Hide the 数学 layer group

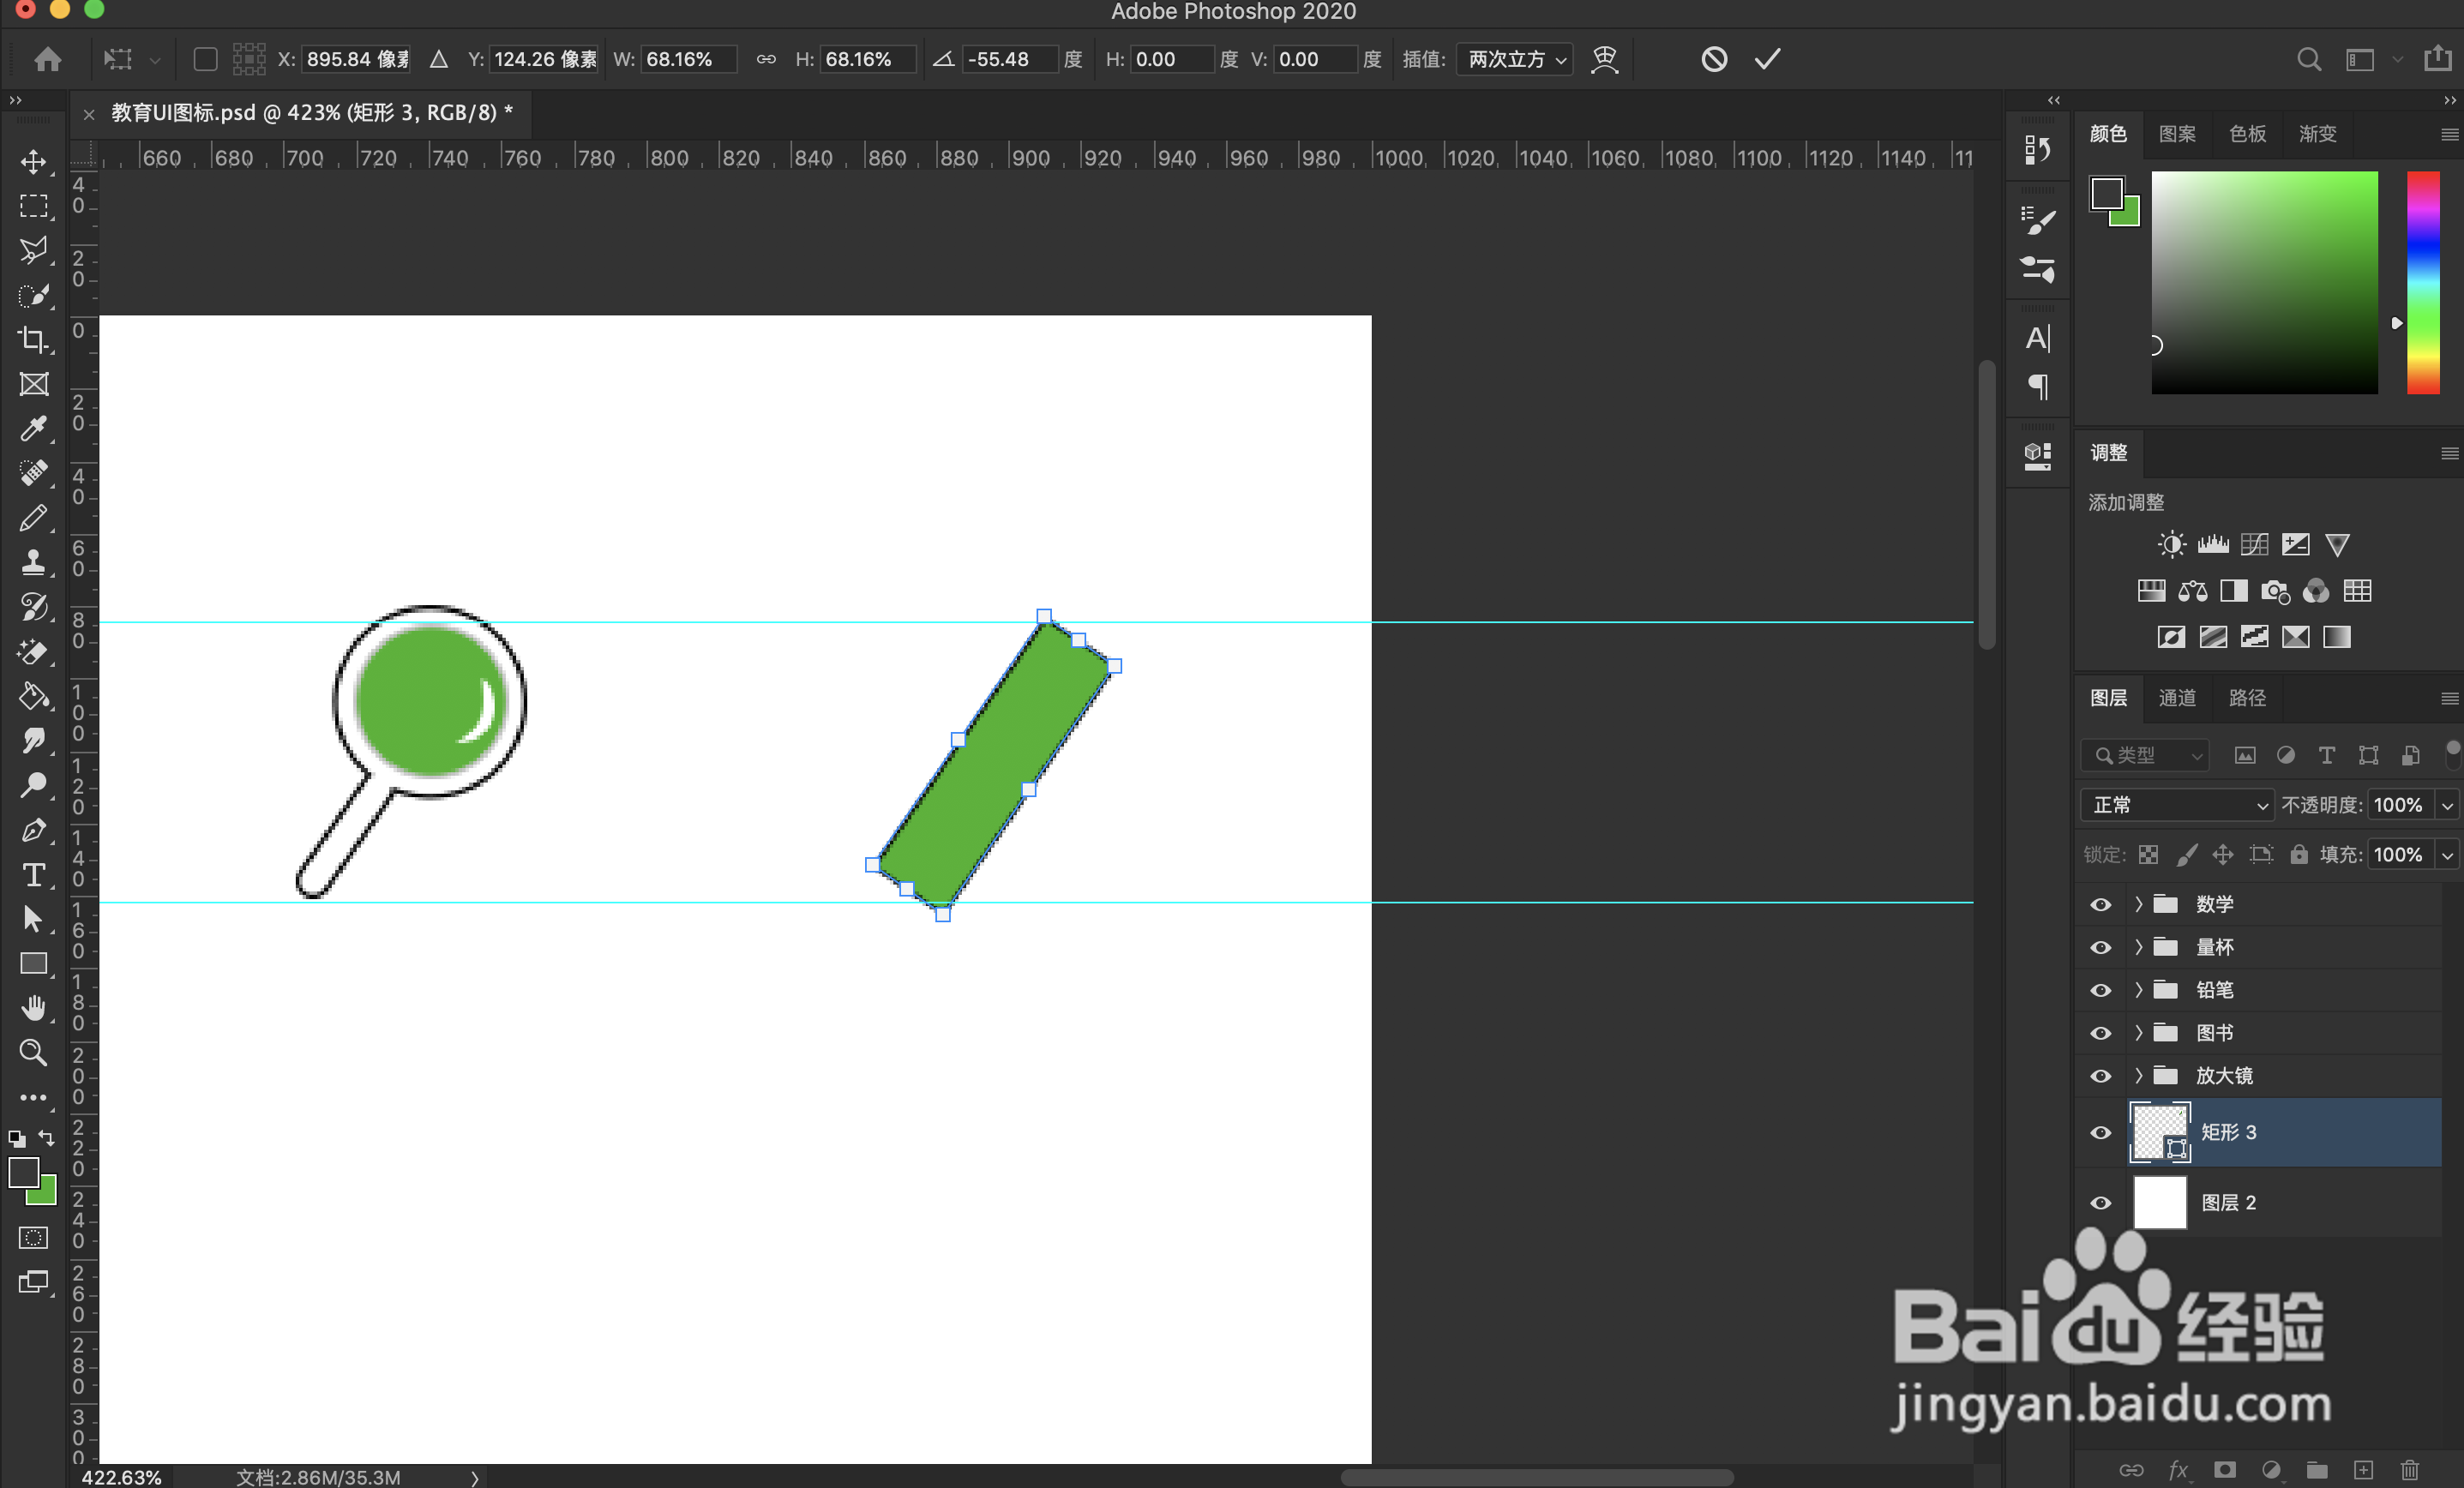pos(2100,904)
